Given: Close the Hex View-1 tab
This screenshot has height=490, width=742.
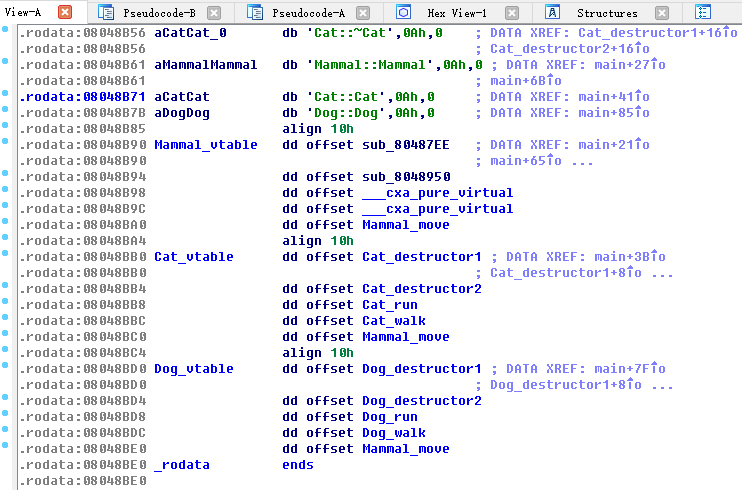Looking at the screenshot, I should pyautogui.click(x=512, y=13).
